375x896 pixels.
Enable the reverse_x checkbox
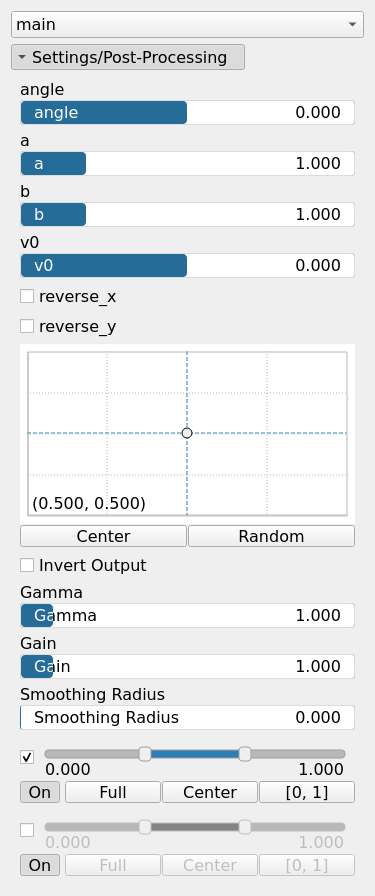(27, 296)
